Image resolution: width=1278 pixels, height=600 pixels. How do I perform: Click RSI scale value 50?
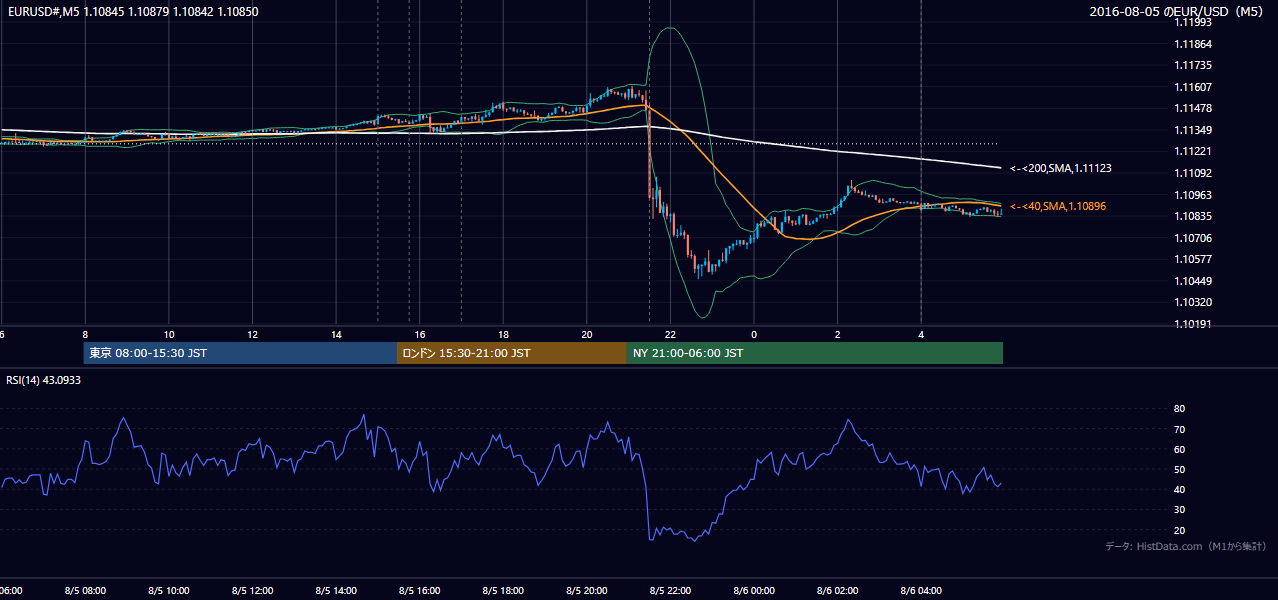coord(1180,469)
